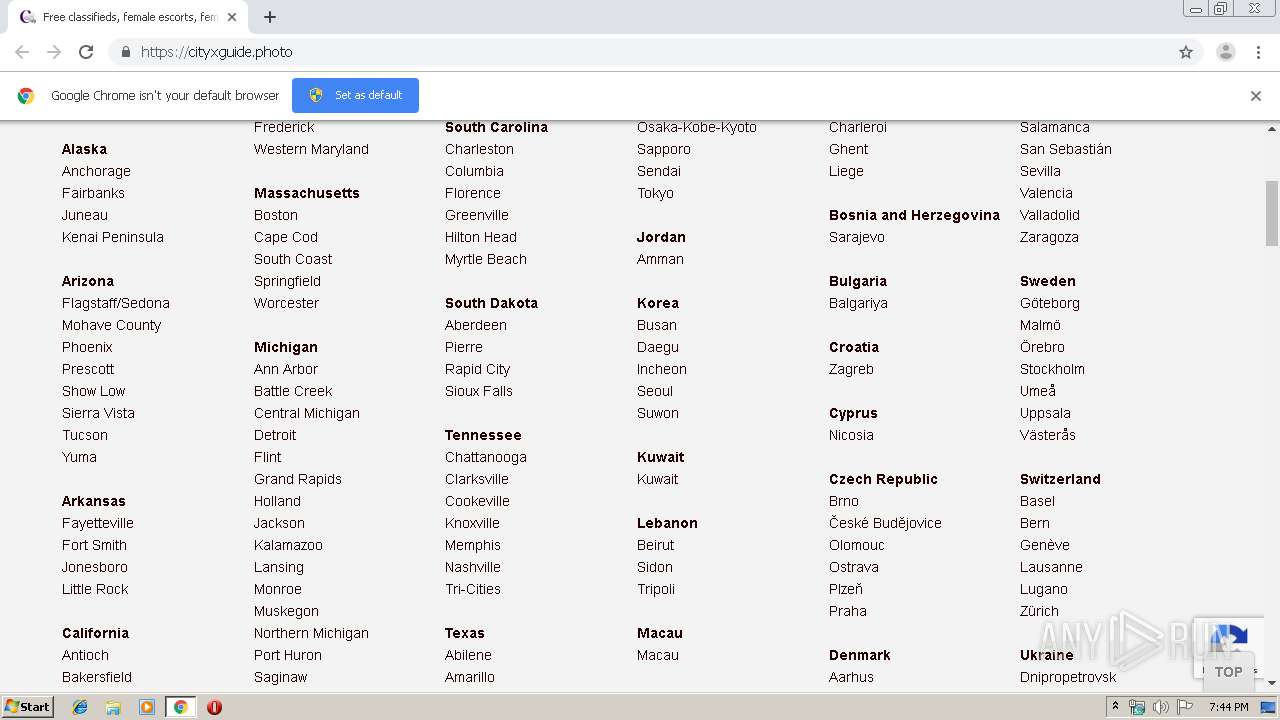This screenshot has width=1280, height=720.
Task: Click the TOP back-to-top button
Action: pyautogui.click(x=1228, y=672)
